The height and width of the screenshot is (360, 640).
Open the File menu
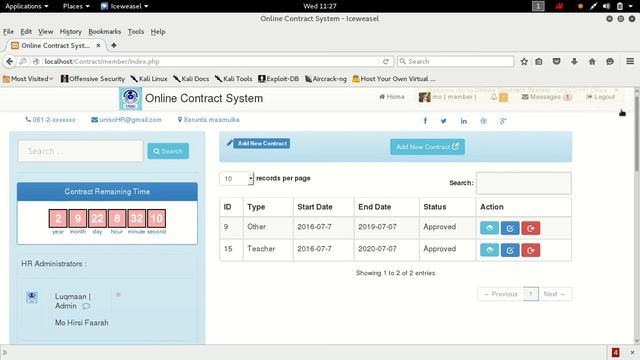pyautogui.click(x=8, y=31)
